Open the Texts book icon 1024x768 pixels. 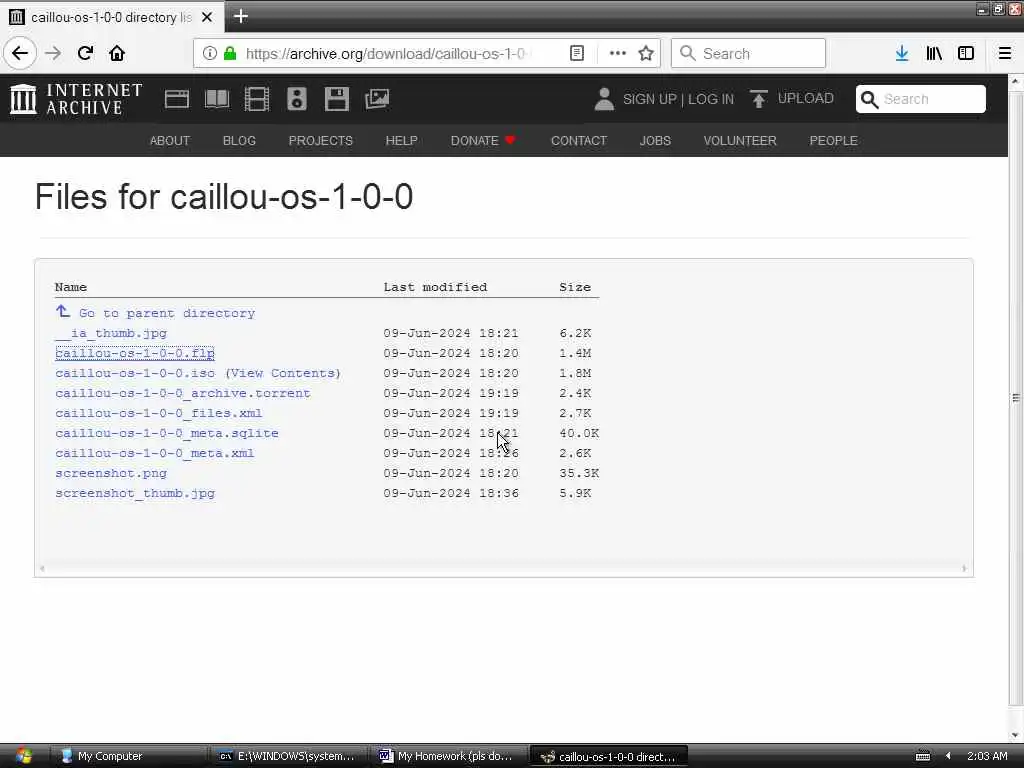coord(217,99)
